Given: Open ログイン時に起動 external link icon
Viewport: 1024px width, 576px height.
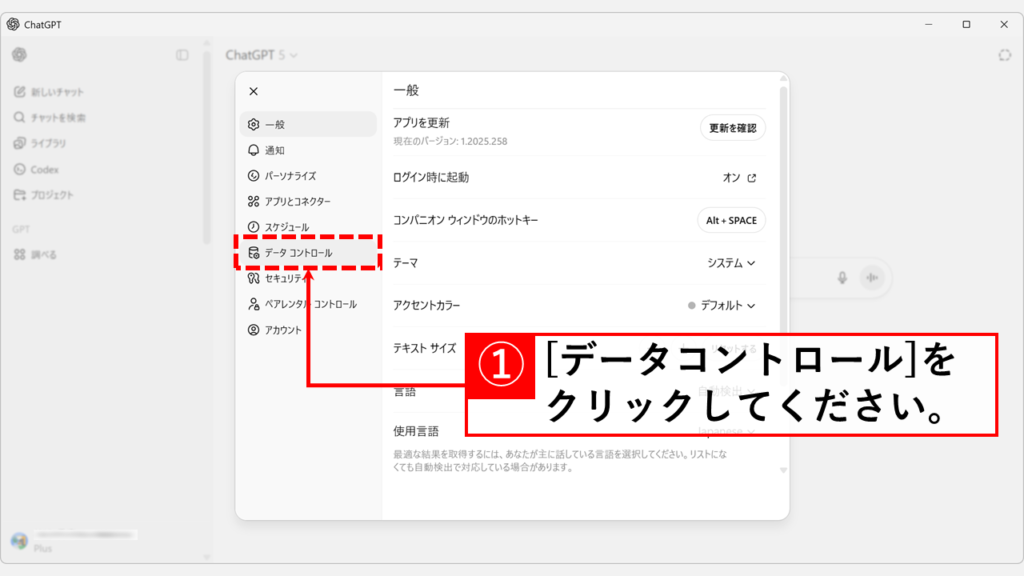Looking at the screenshot, I should coord(752,178).
